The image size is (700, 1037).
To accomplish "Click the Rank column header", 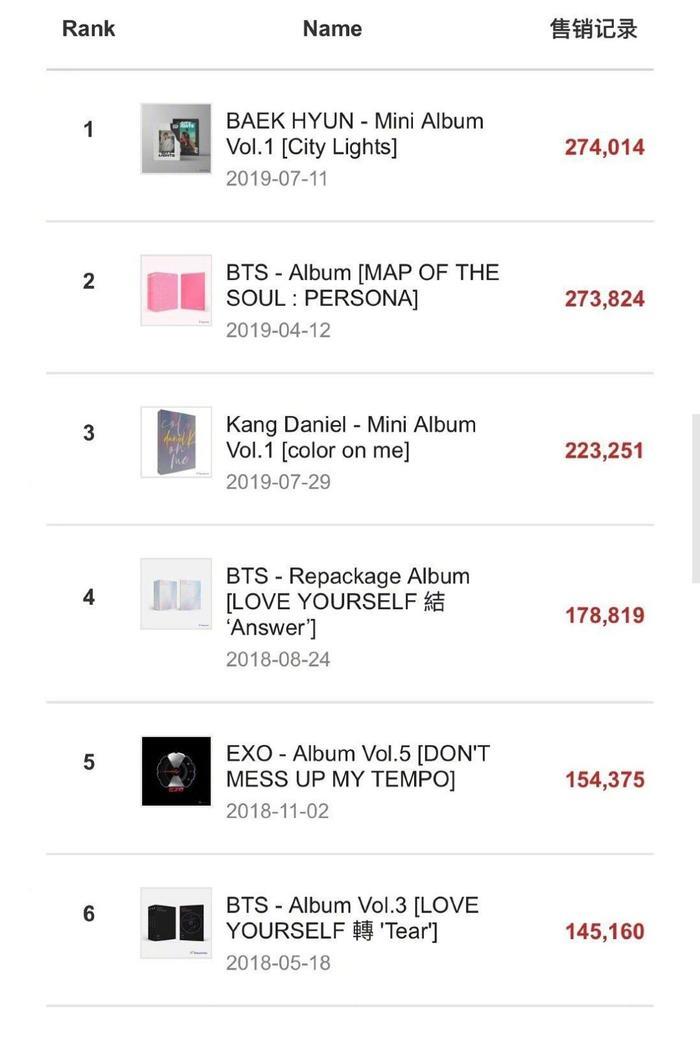I will coord(89,29).
